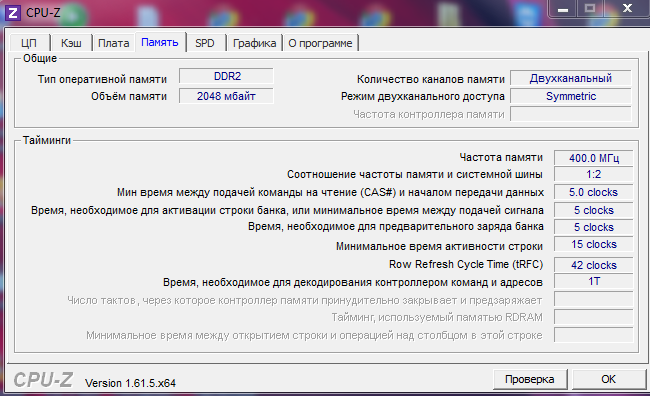This screenshot has height=396, width=650.
Task: Click the disabled maximize button
Action: pyautogui.click(x=590, y=8)
